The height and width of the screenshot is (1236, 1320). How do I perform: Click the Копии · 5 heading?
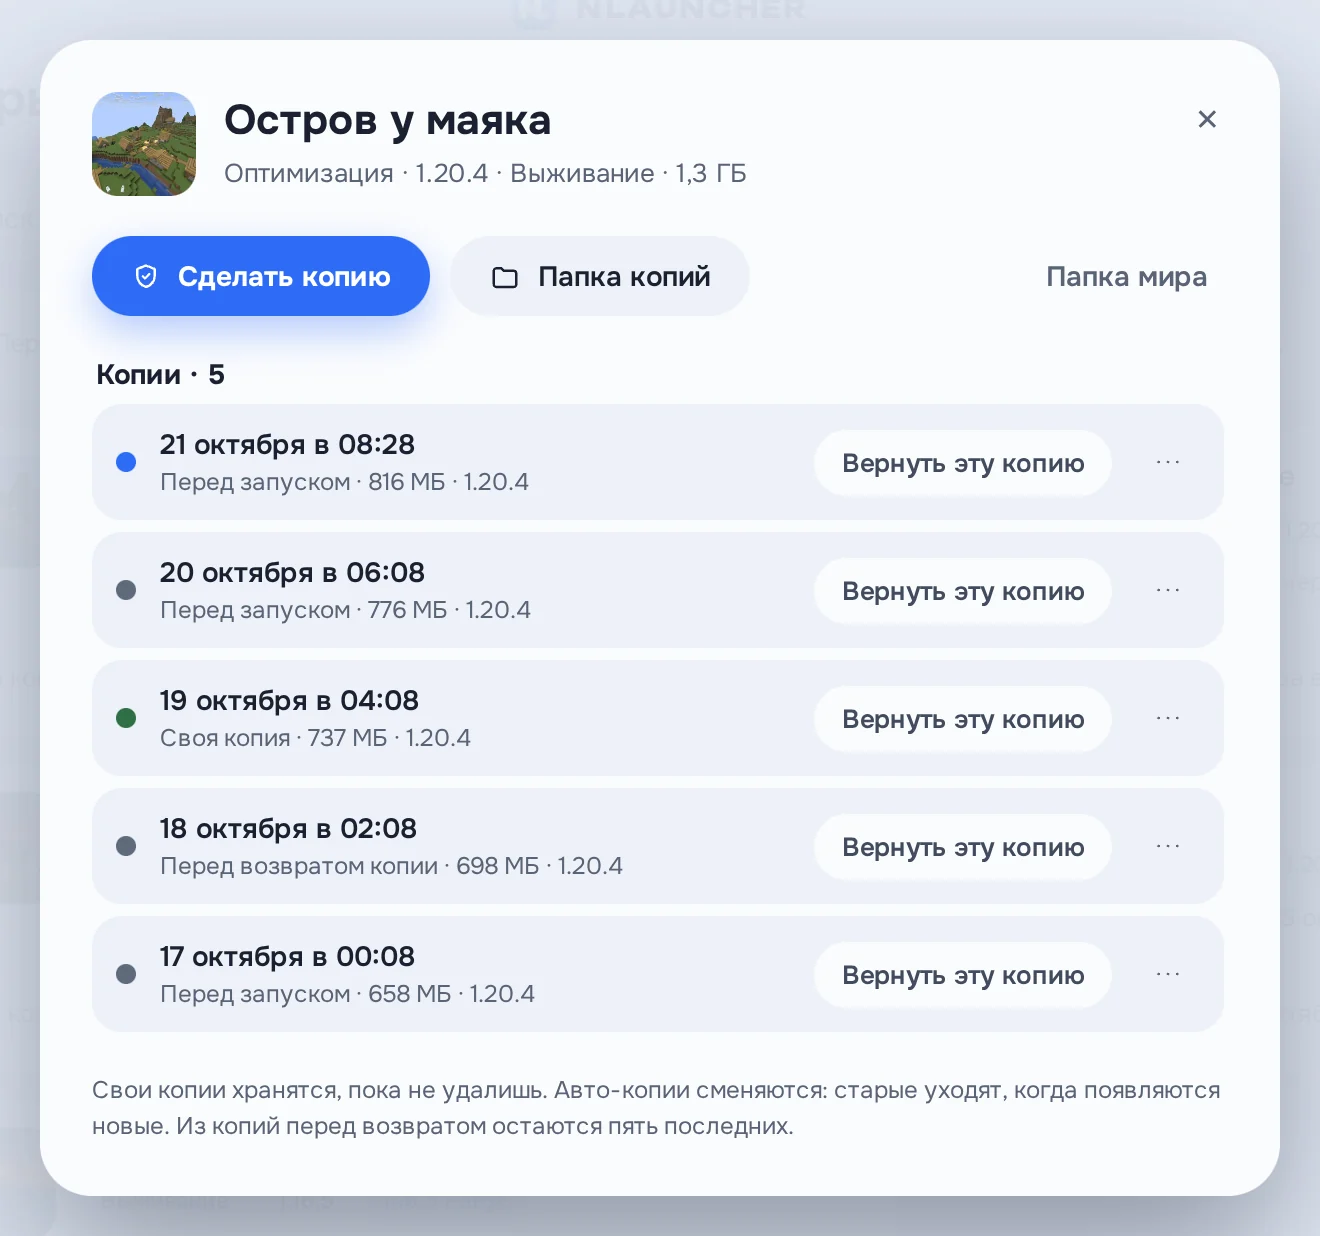click(x=160, y=375)
